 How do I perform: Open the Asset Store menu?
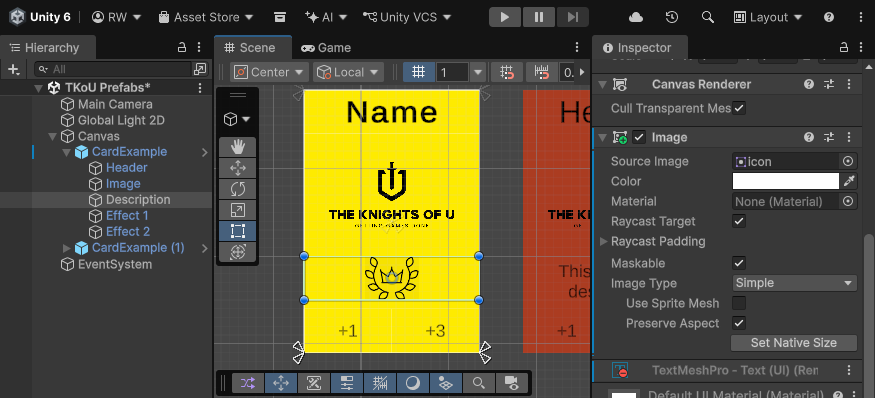pyautogui.click(x=205, y=17)
